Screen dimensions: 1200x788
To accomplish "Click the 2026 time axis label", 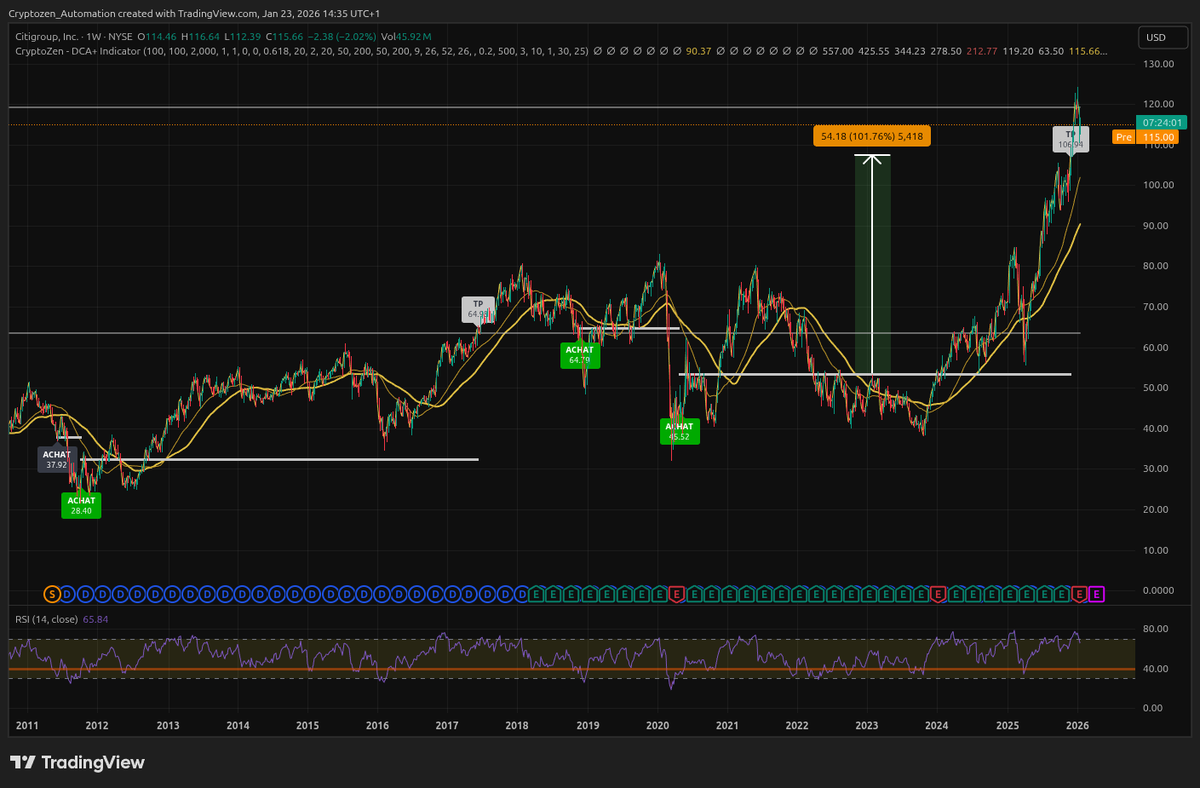I will [1076, 725].
